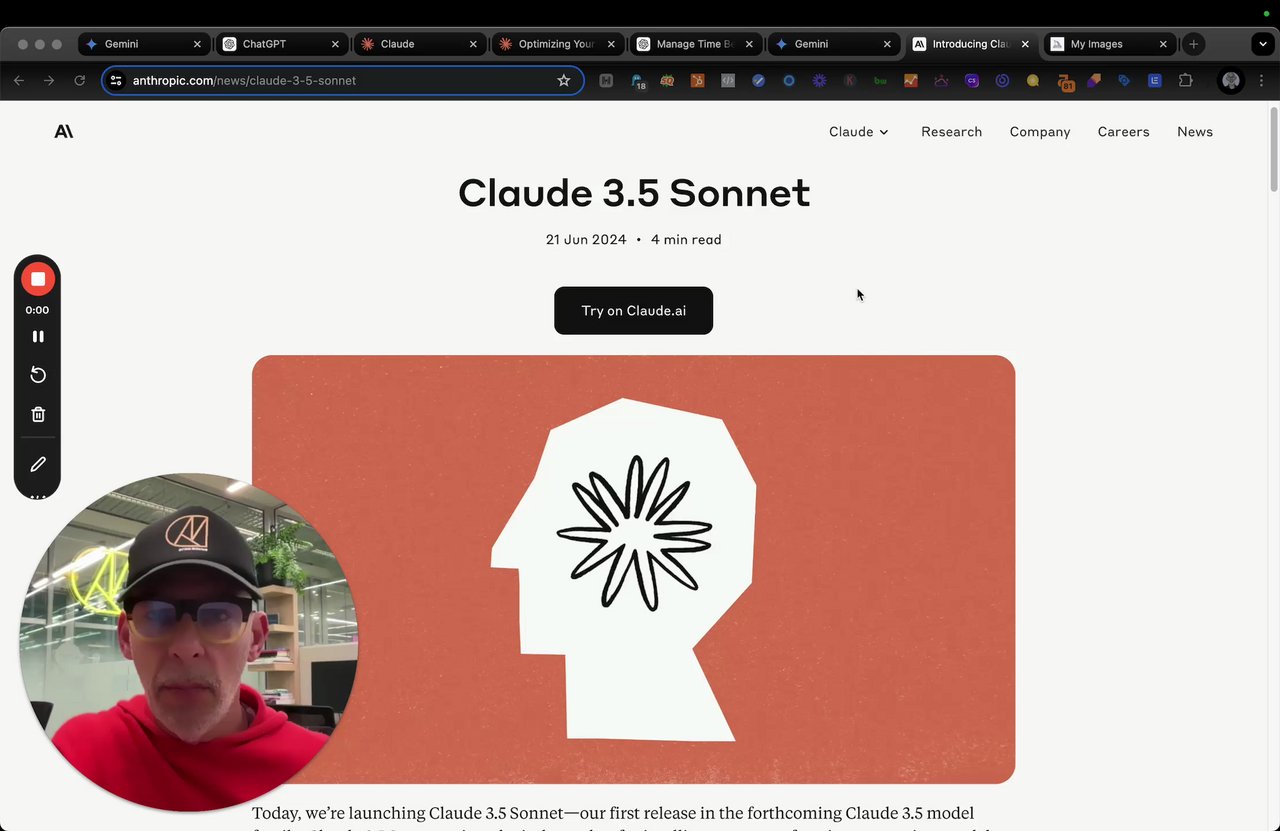The height and width of the screenshot is (831, 1280).
Task: Click the purple sunburst extension icon
Action: pos(819,80)
